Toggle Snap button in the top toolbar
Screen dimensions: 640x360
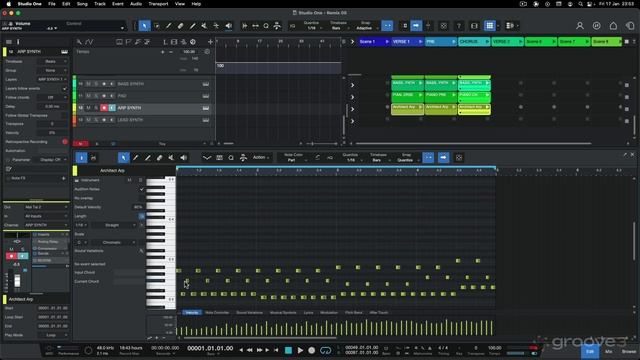coord(387,26)
